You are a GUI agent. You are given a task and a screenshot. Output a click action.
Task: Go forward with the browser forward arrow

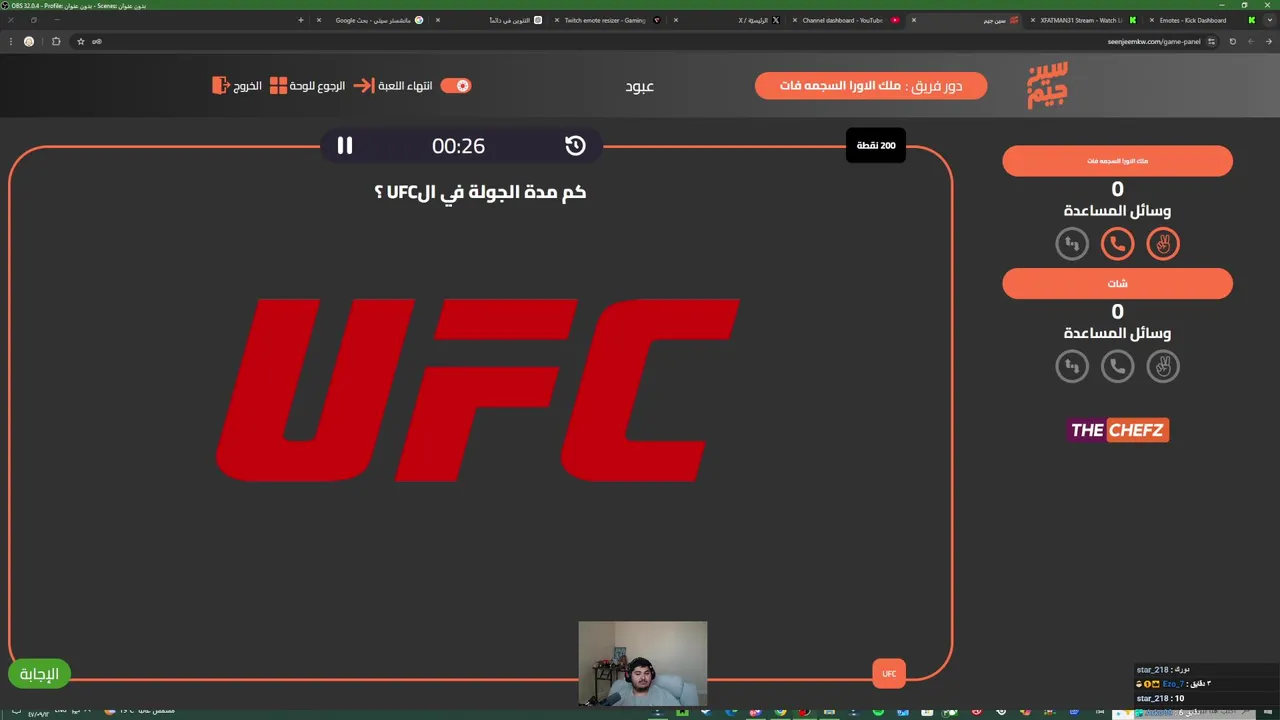click(1251, 42)
